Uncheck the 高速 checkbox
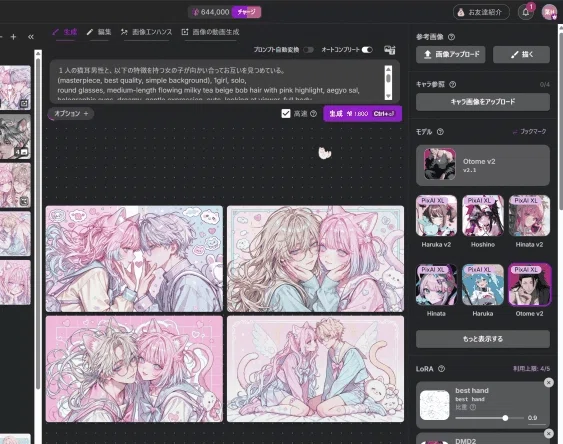This screenshot has height=444, width=563. pos(286,113)
